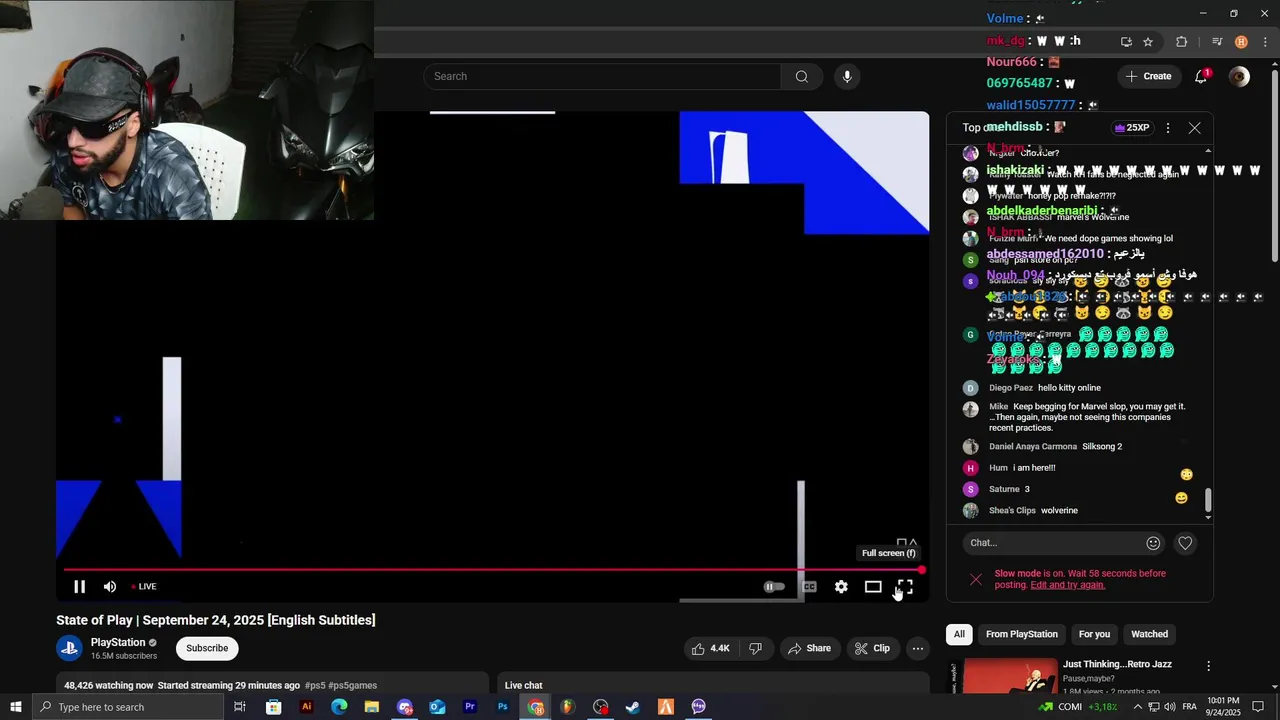Share the State of Play video

coord(809,648)
